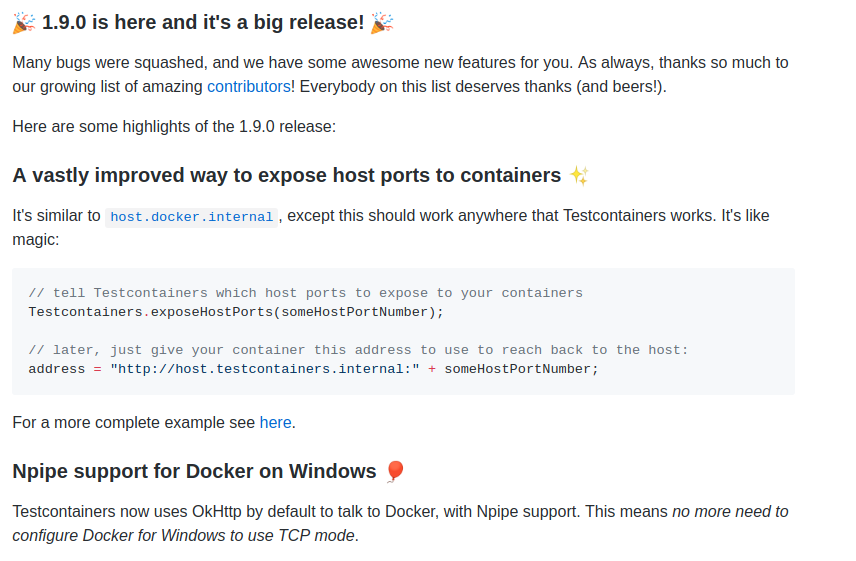Click the '1.9.0 is here' release heading

click(203, 22)
